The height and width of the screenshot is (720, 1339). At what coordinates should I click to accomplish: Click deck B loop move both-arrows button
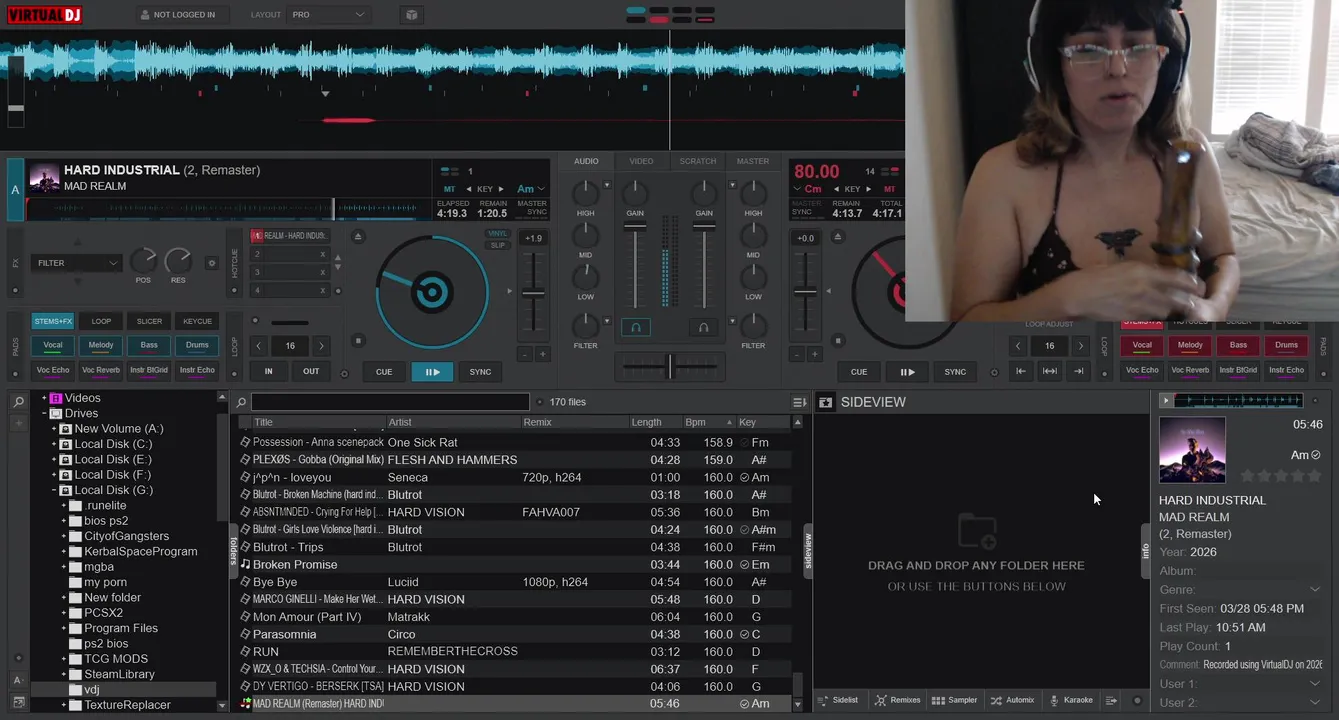[1049, 371]
